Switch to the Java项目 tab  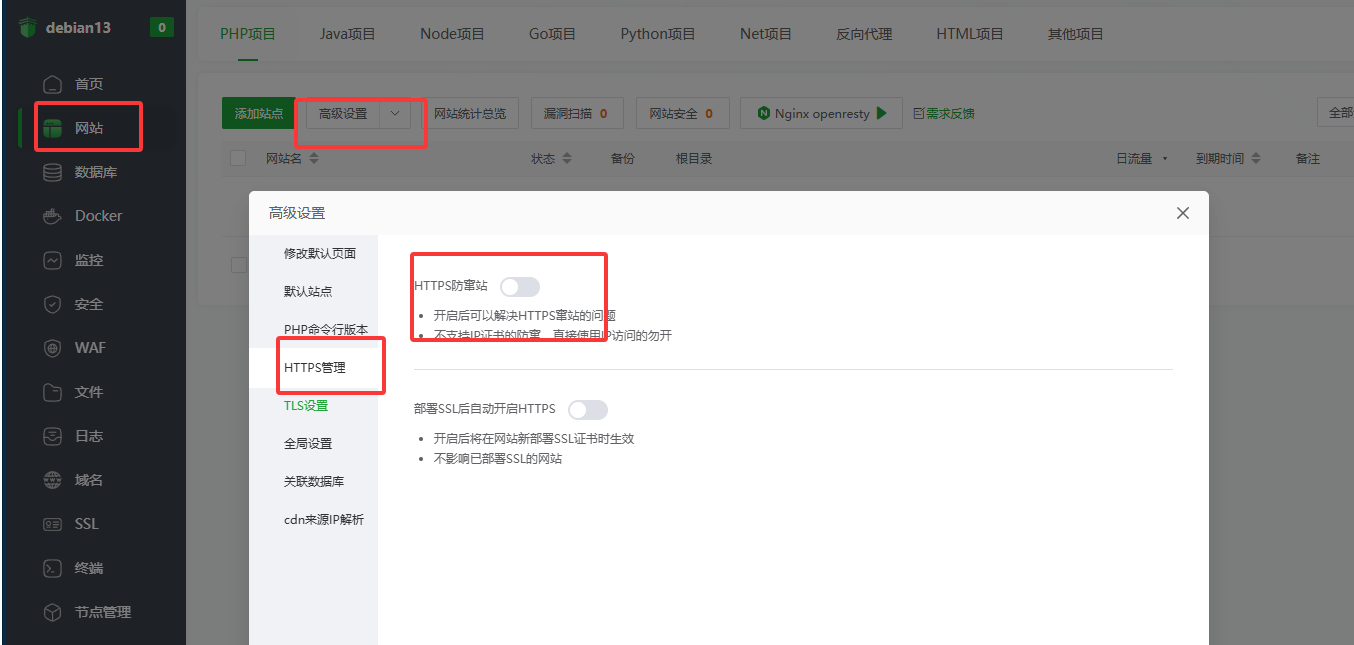tap(348, 34)
